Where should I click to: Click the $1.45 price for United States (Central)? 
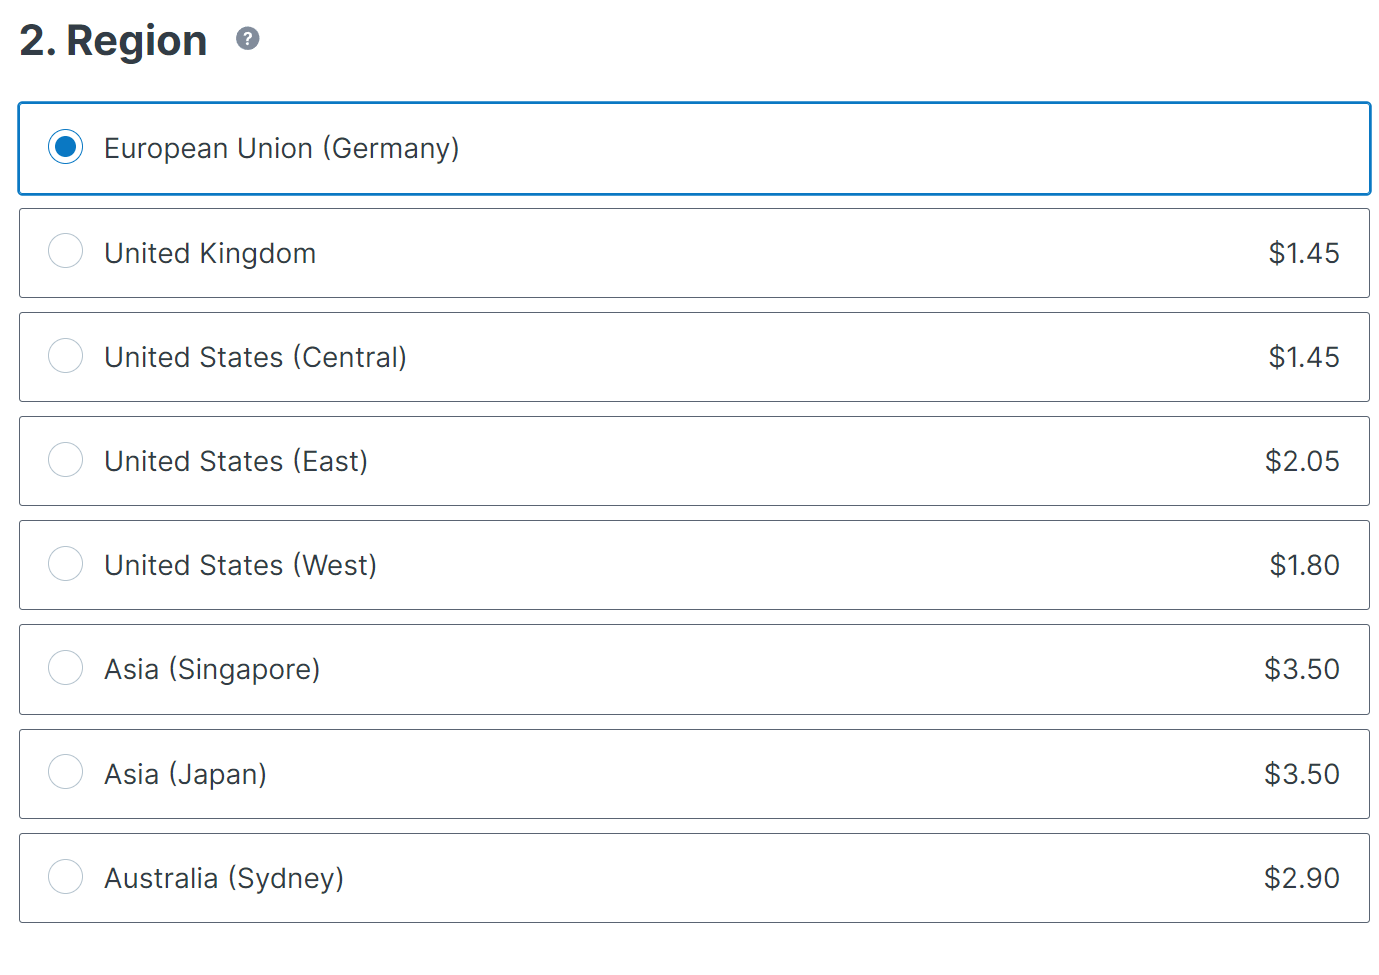pyautogui.click(x=1303, y=357)
